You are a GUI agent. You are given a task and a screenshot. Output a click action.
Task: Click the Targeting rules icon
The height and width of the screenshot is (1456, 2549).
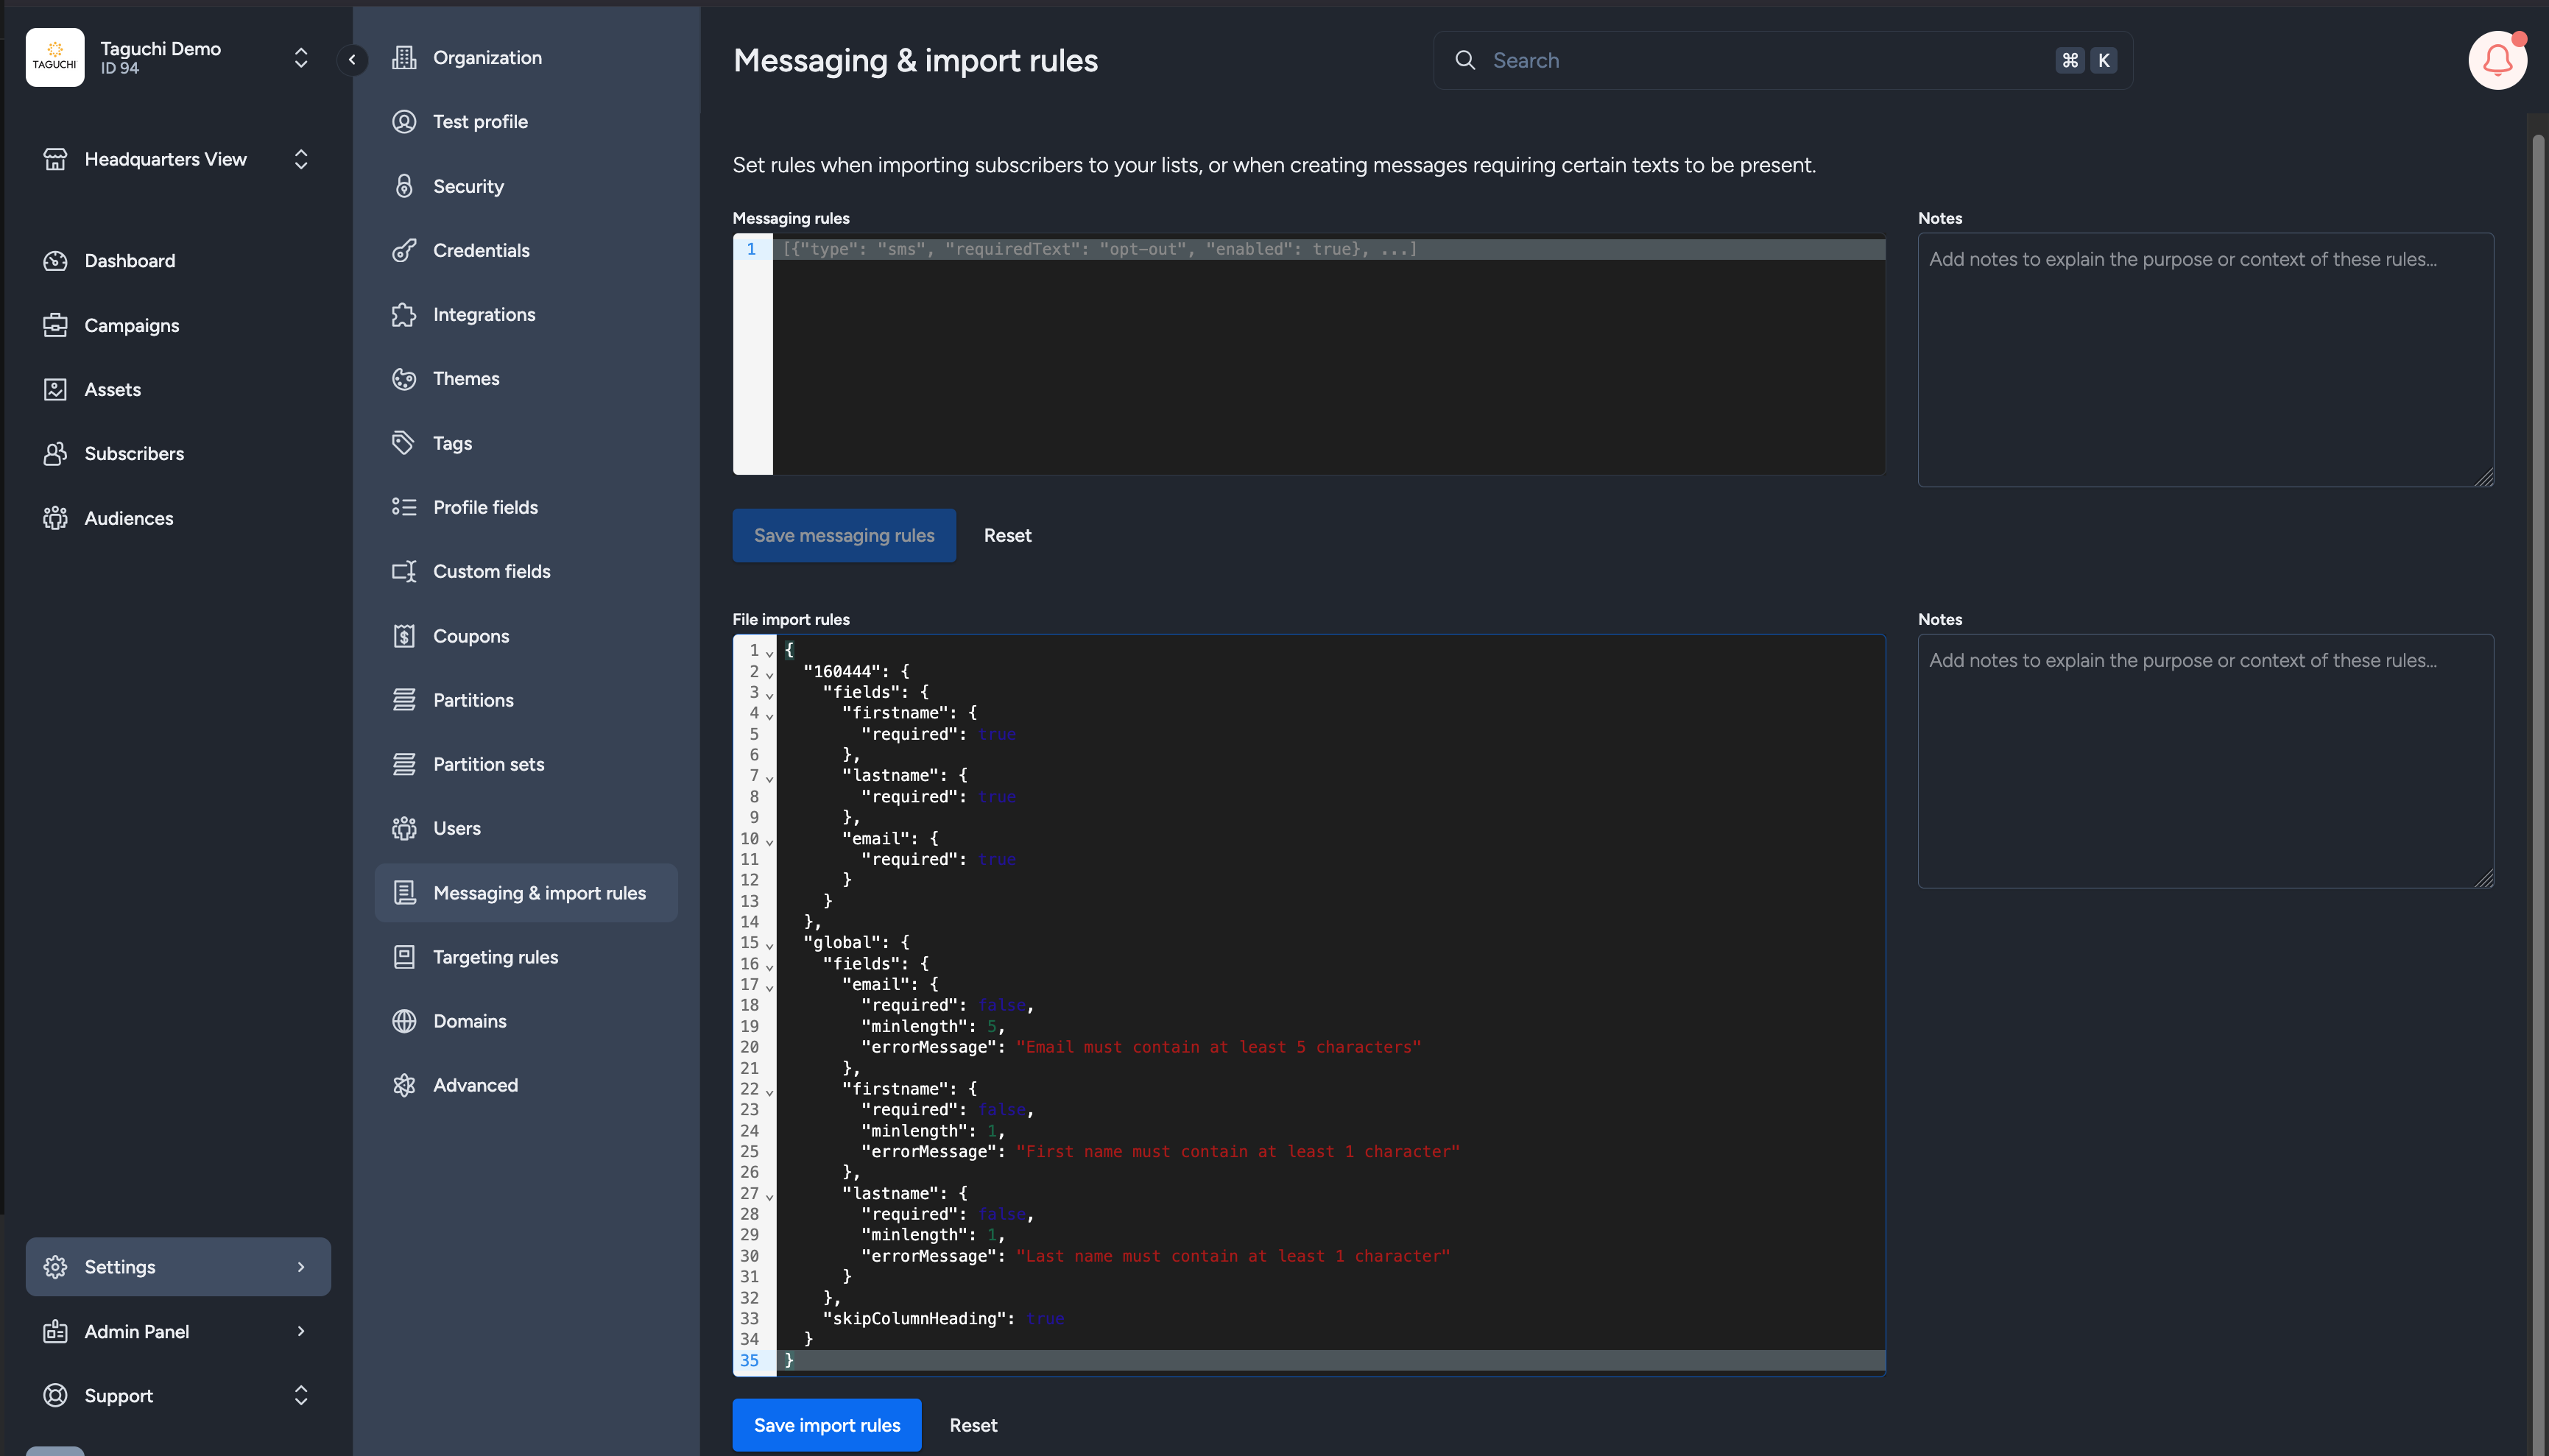tap(404, 957)
